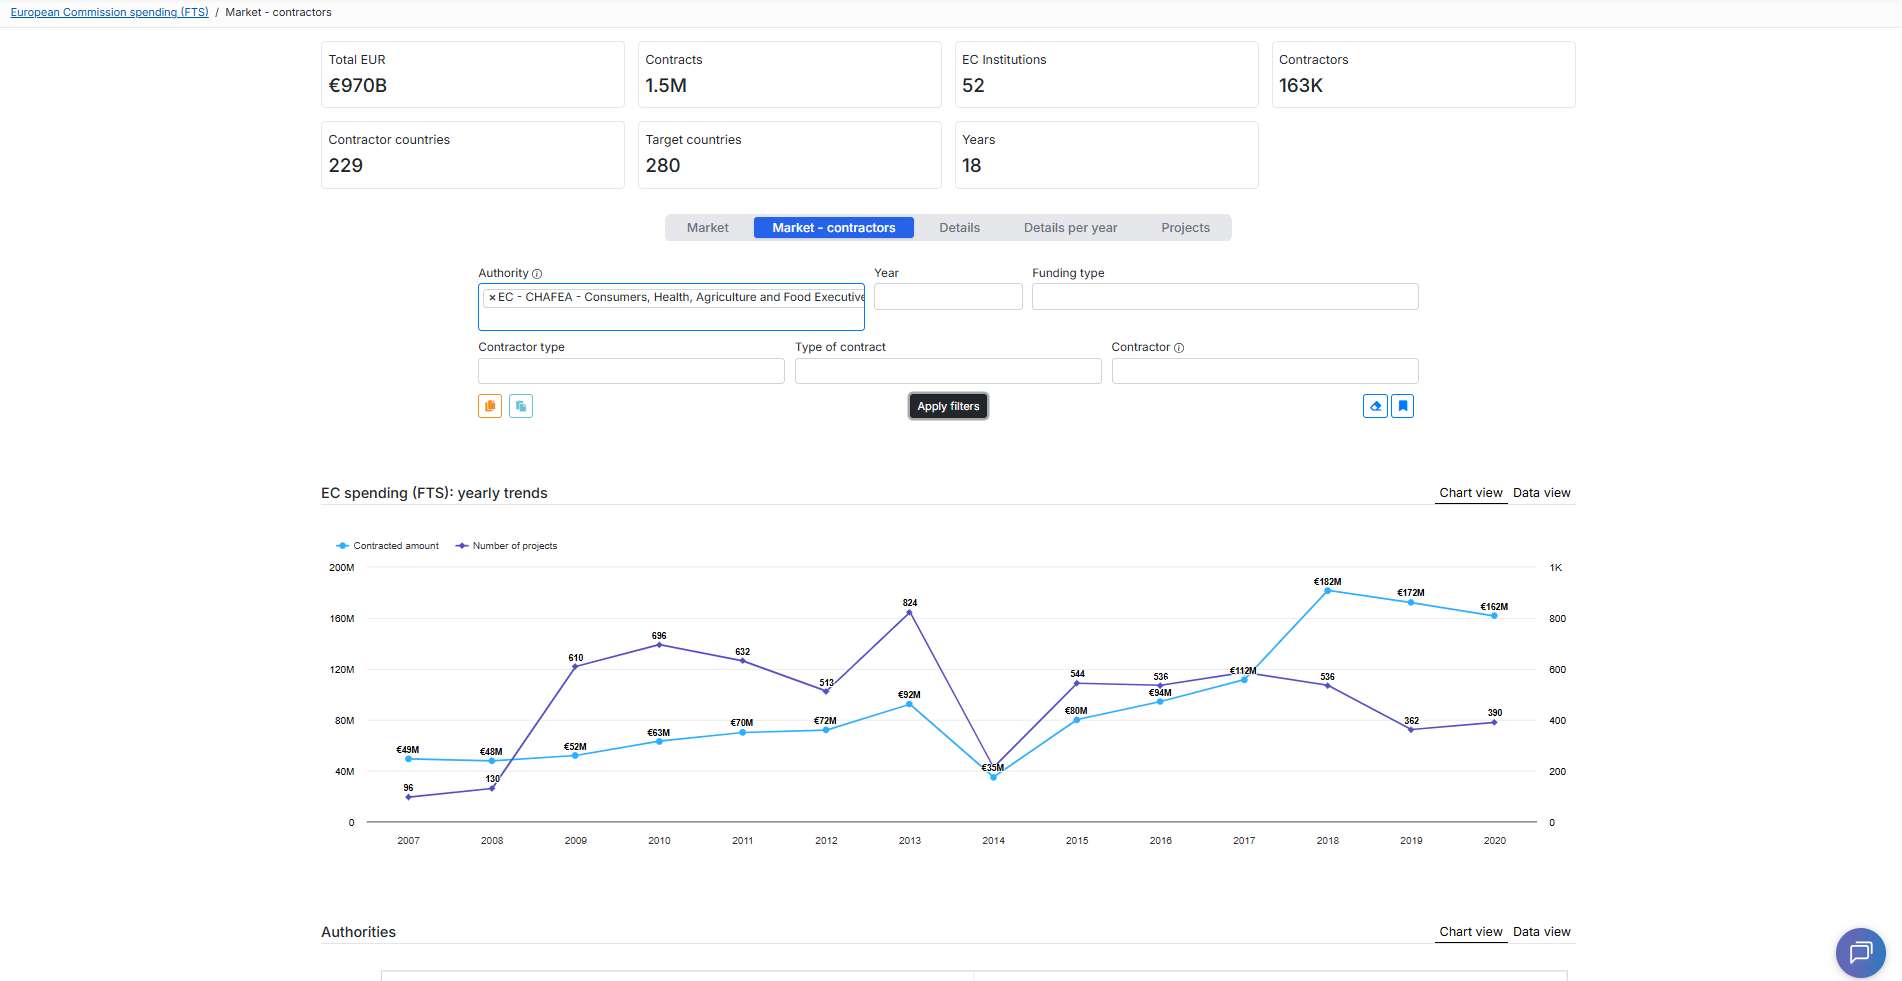Viewport: 1902px width, 981px height.
Task: Click the orange copy filters icon
Action: tap(490, 406)
